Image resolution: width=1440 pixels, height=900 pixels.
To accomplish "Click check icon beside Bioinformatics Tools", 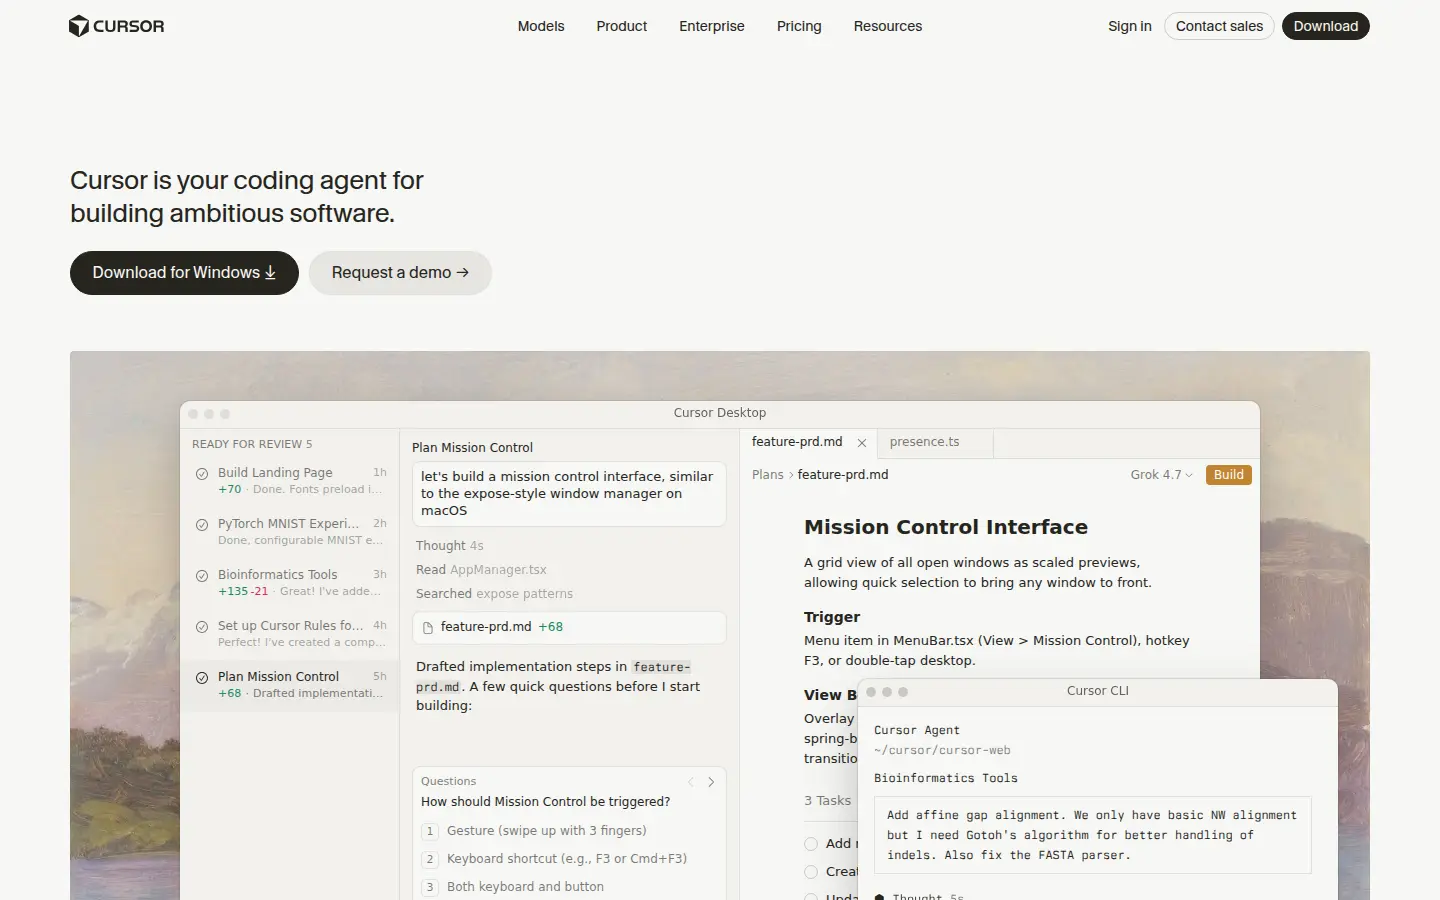I will [202, 576].
